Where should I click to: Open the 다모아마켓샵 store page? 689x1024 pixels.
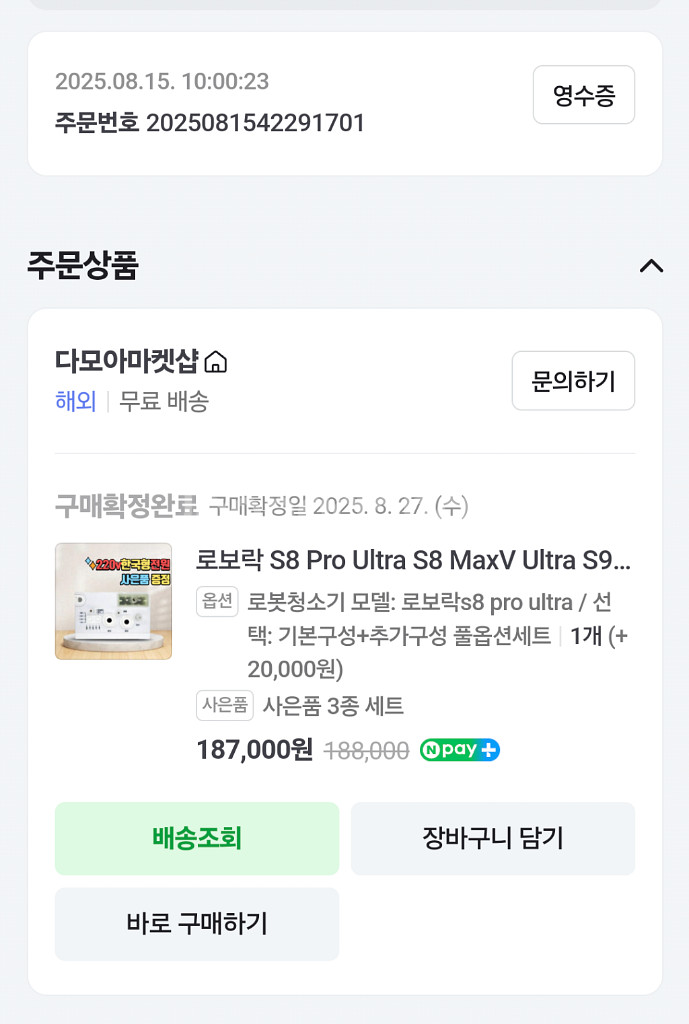click(x=125, y=362)
